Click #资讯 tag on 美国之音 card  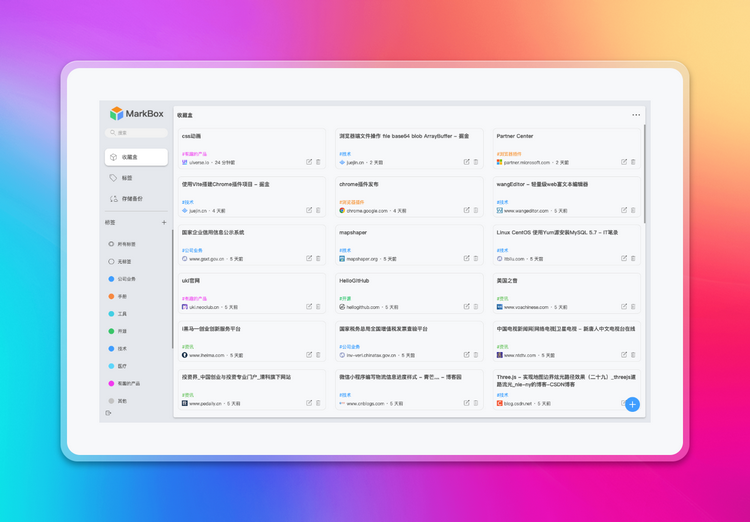click(502, 299)
